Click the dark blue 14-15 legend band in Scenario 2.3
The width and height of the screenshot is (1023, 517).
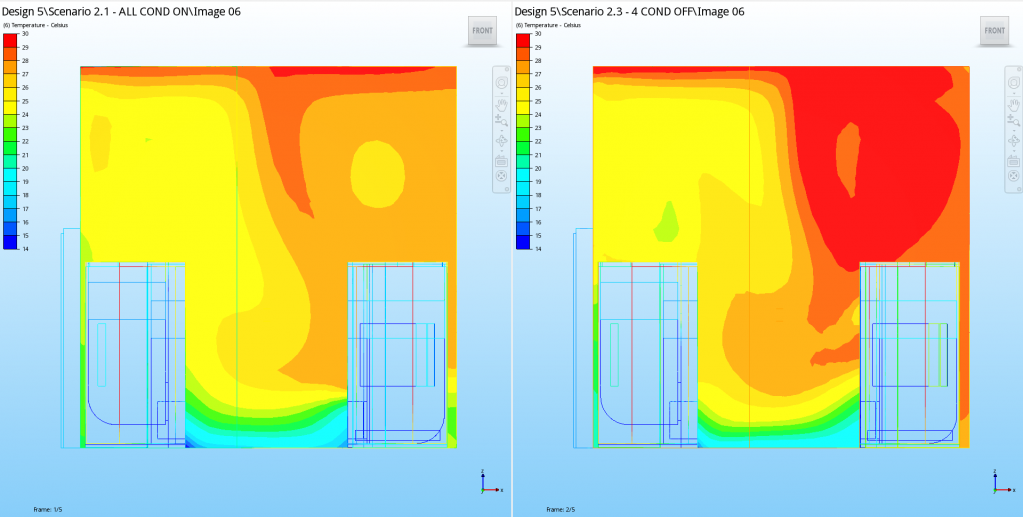523,242
